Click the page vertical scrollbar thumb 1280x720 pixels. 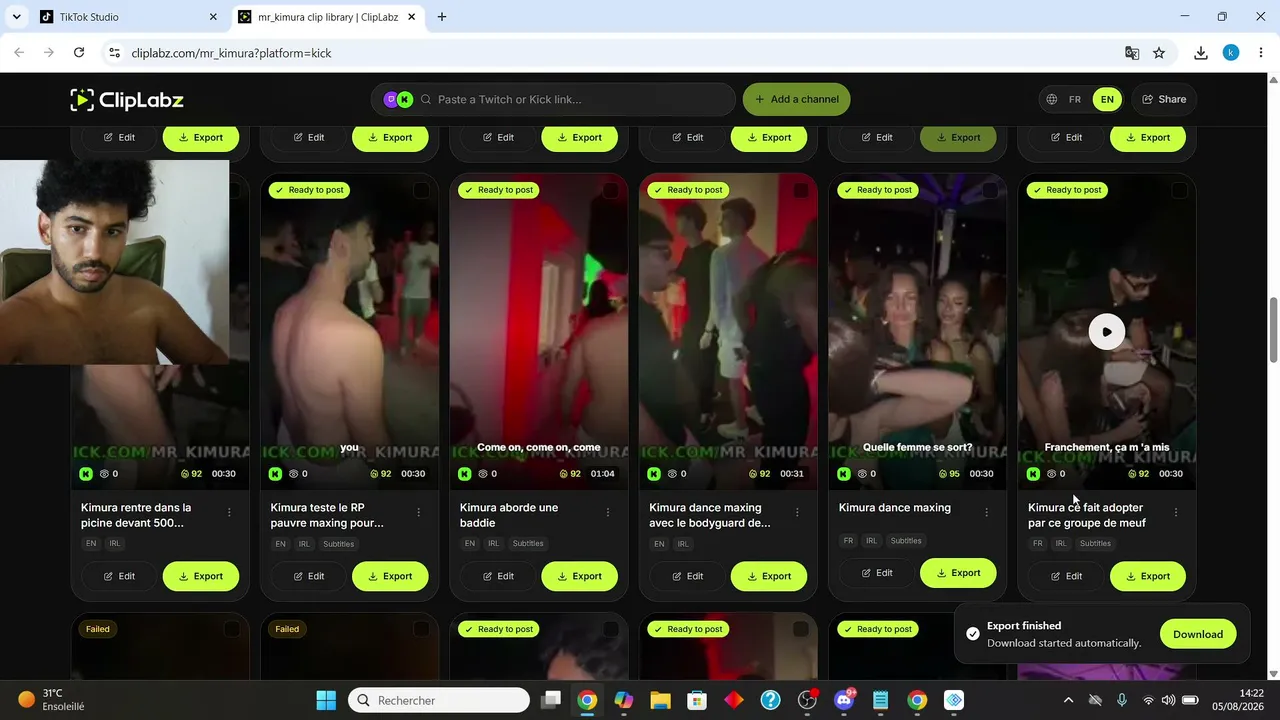click(1273, 330)
